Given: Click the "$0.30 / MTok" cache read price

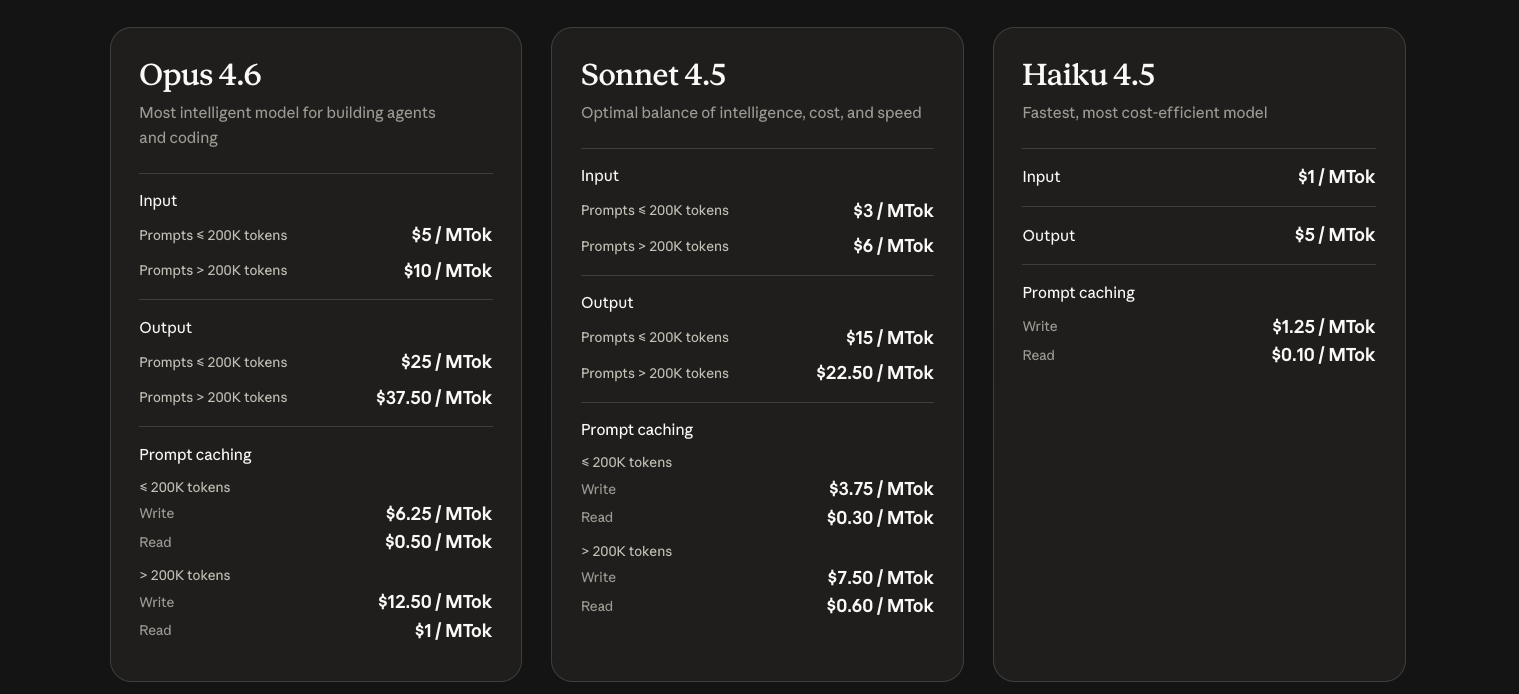Looking at the screenshot, I should (880, 518).
